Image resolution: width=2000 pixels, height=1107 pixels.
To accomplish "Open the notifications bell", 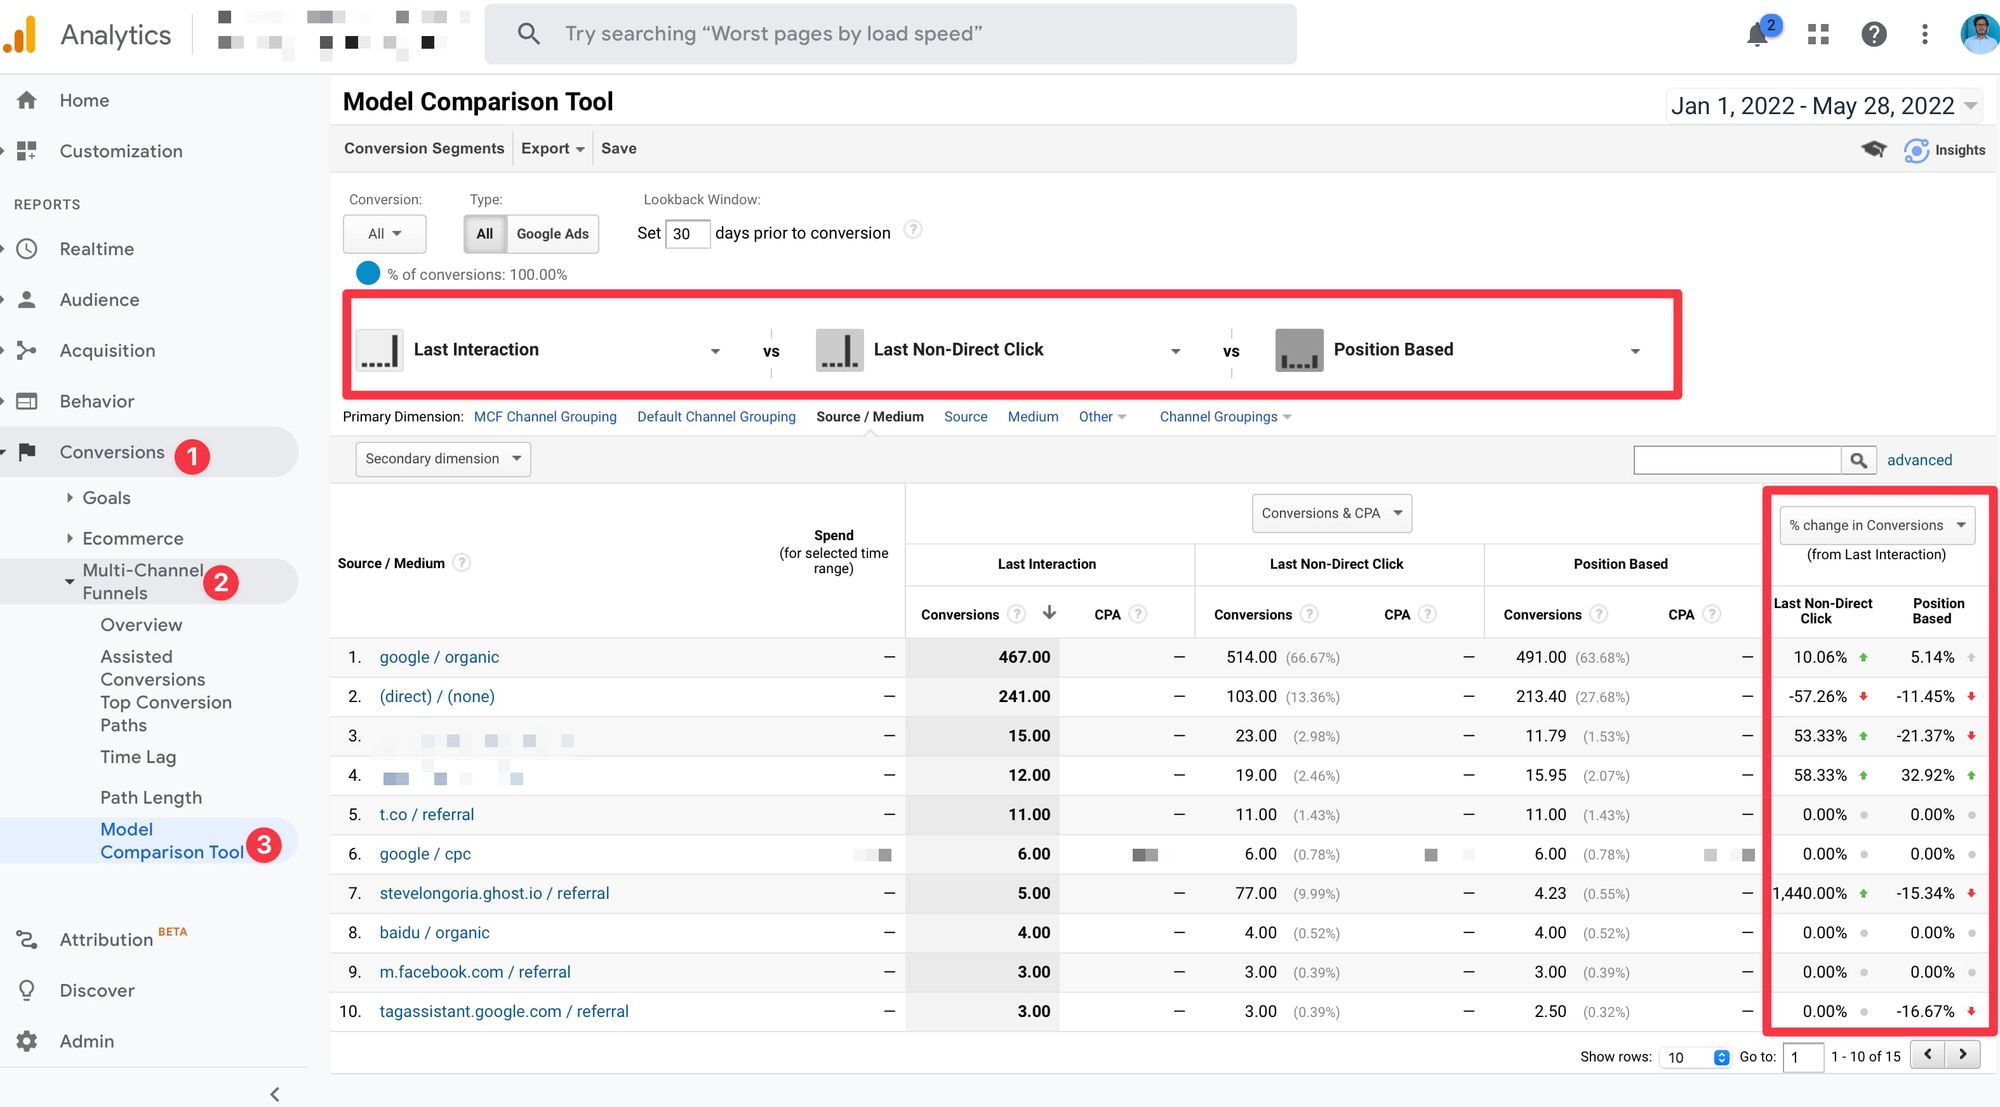I will pos(1757,35).
